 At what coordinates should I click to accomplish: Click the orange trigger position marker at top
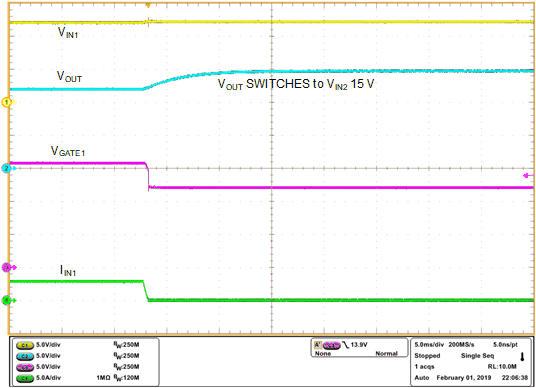pyautogui.click(x=148, y=5)
